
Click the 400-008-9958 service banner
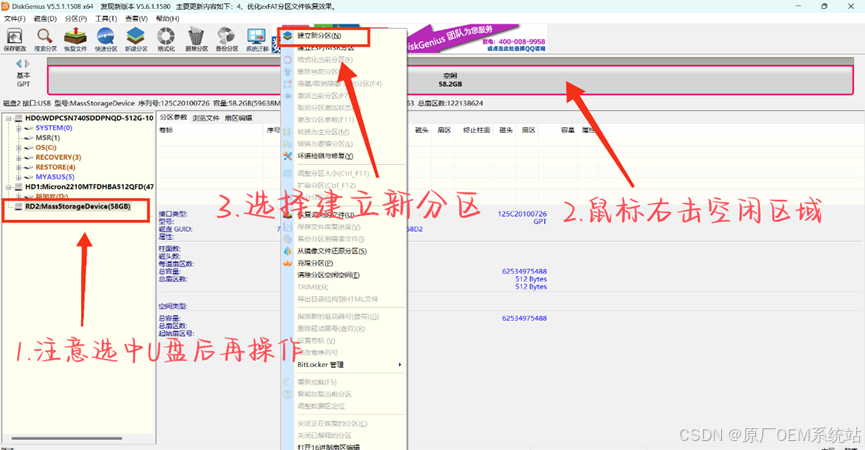click(514, 42)
